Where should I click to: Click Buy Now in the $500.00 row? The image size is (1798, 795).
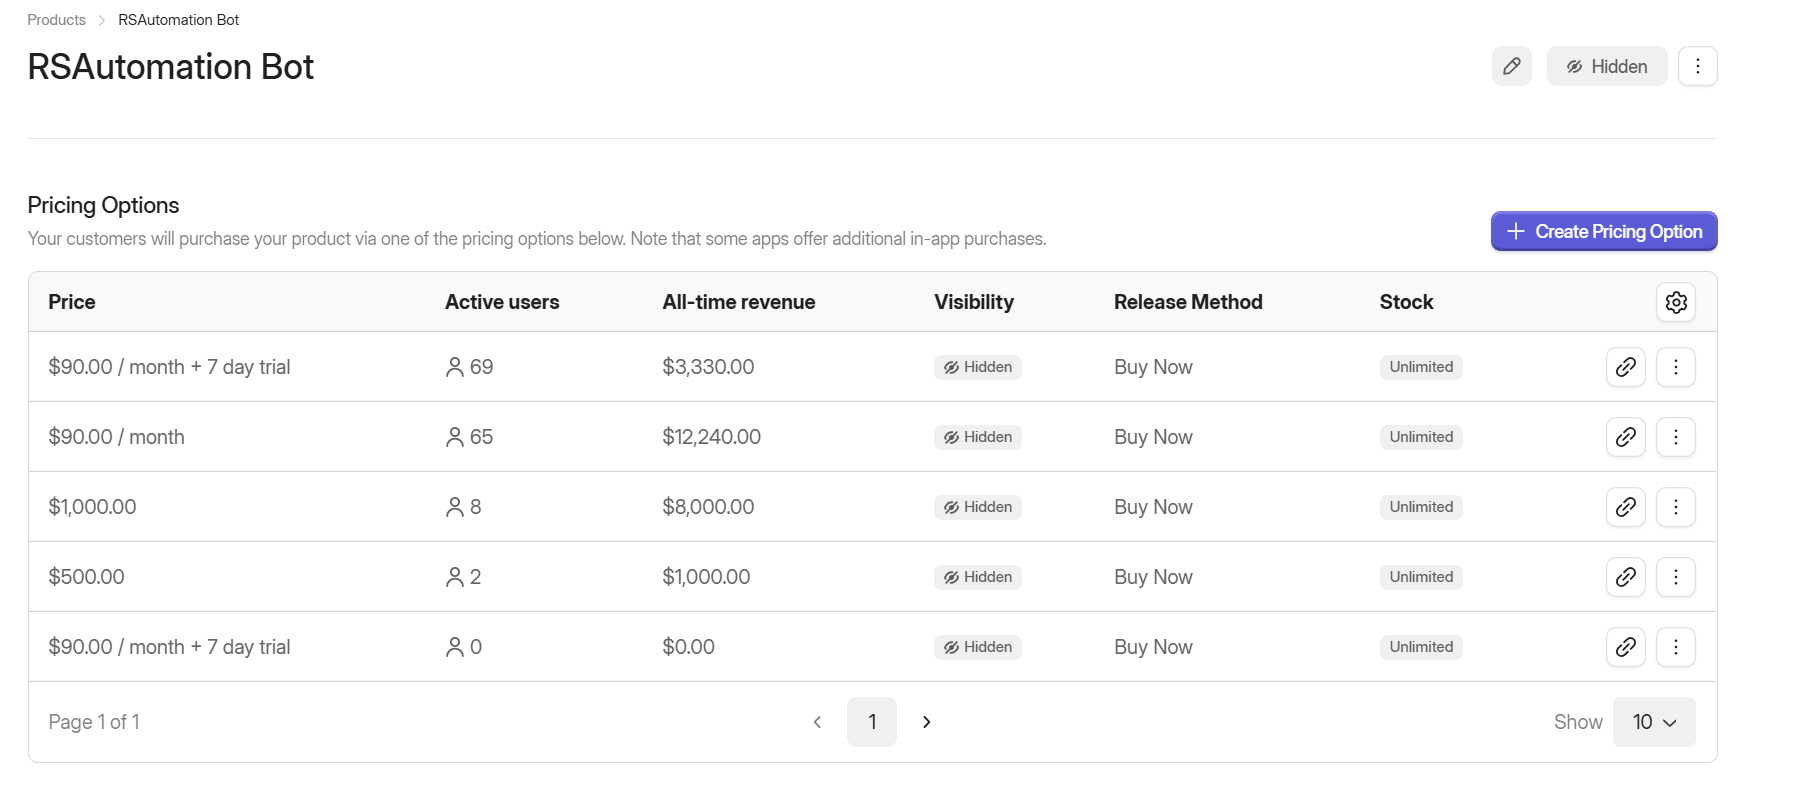pyautogui.click(x=1153, y=577)
